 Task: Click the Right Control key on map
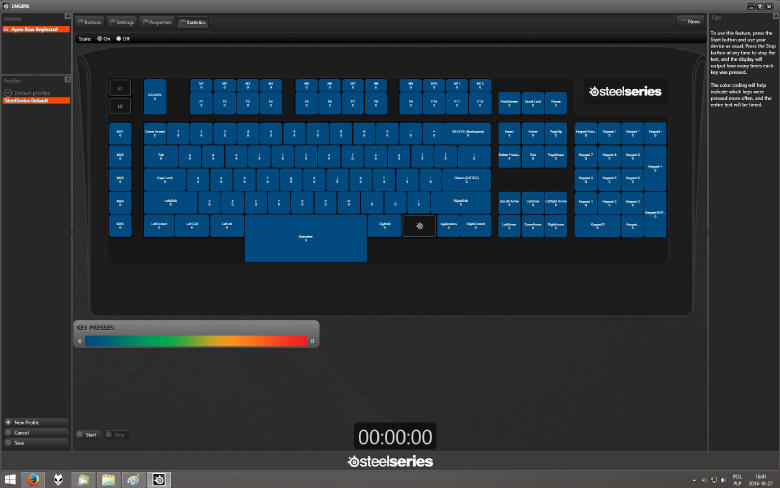point(476,226)
